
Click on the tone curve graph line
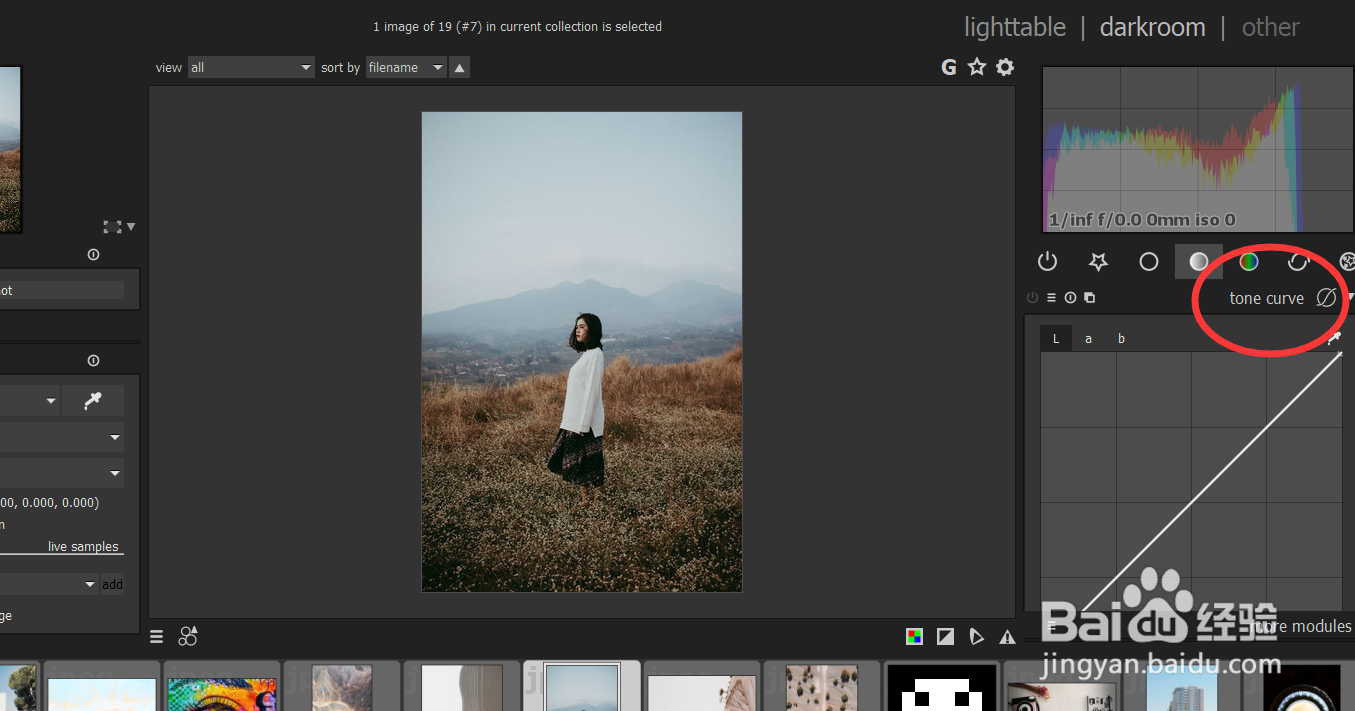pos(1211,482)
